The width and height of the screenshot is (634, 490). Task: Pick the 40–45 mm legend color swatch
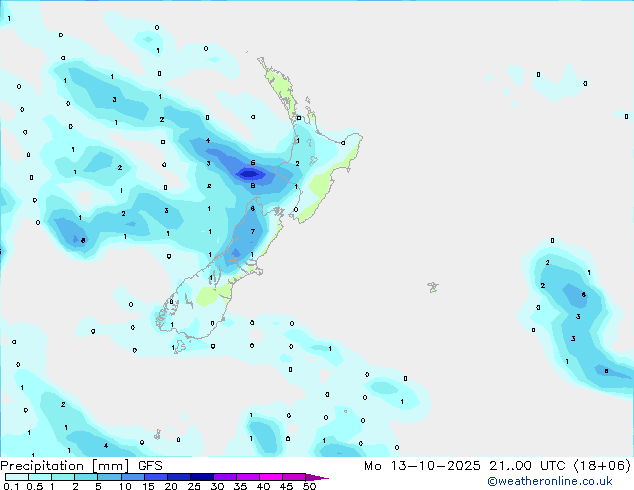tap(271, 477)
